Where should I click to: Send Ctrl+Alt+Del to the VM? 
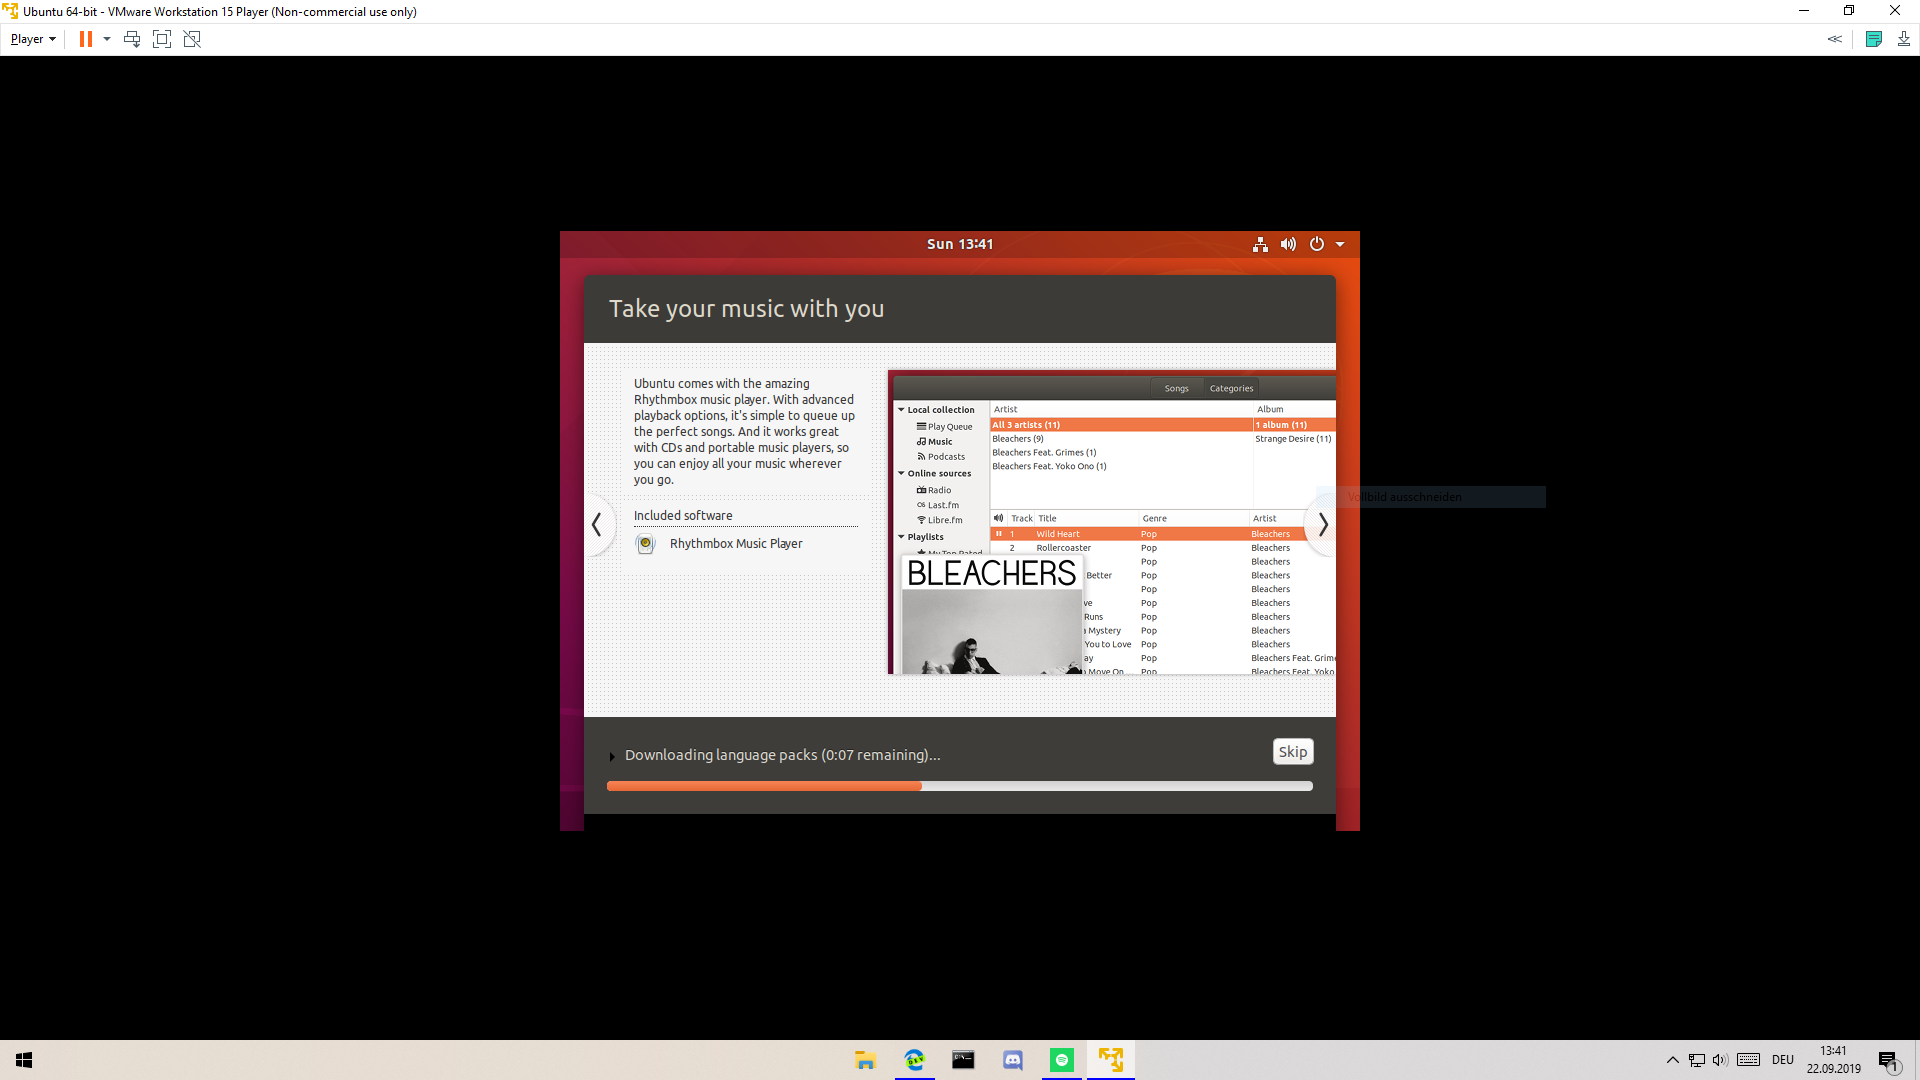132,39
